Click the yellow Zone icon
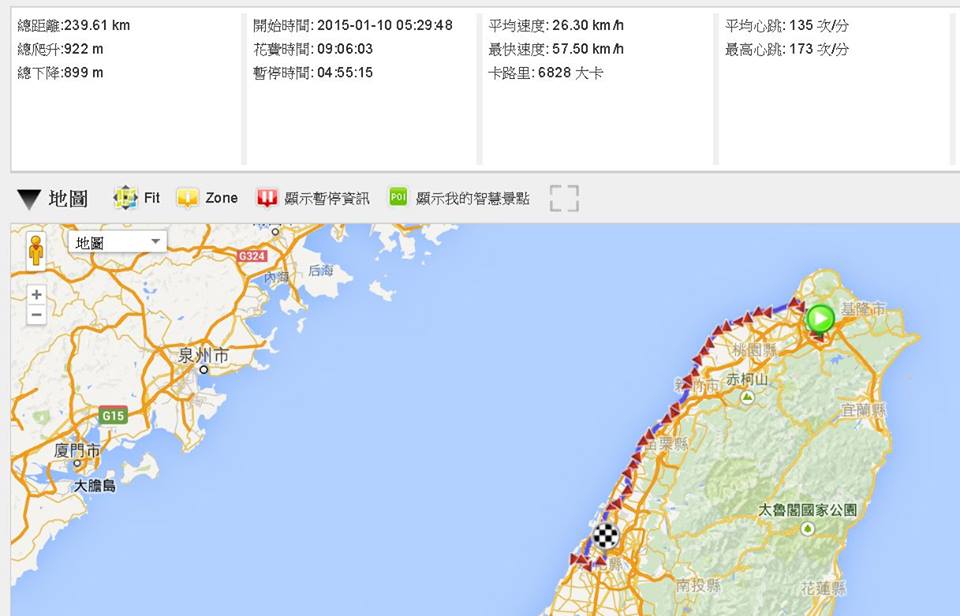The image size is (960, 616). [x=188, y=198]
